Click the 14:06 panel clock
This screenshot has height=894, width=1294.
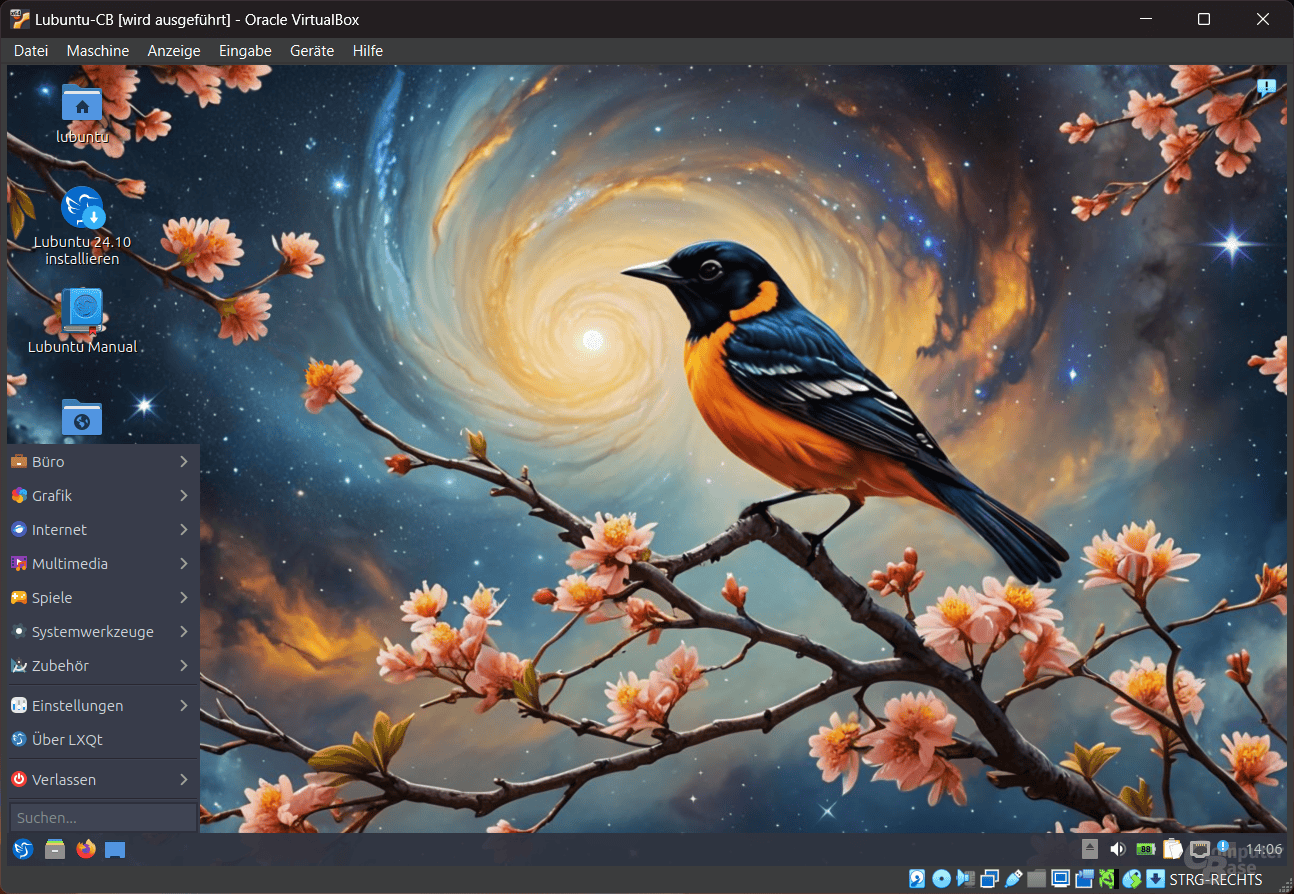click(x=1264, y=849)
